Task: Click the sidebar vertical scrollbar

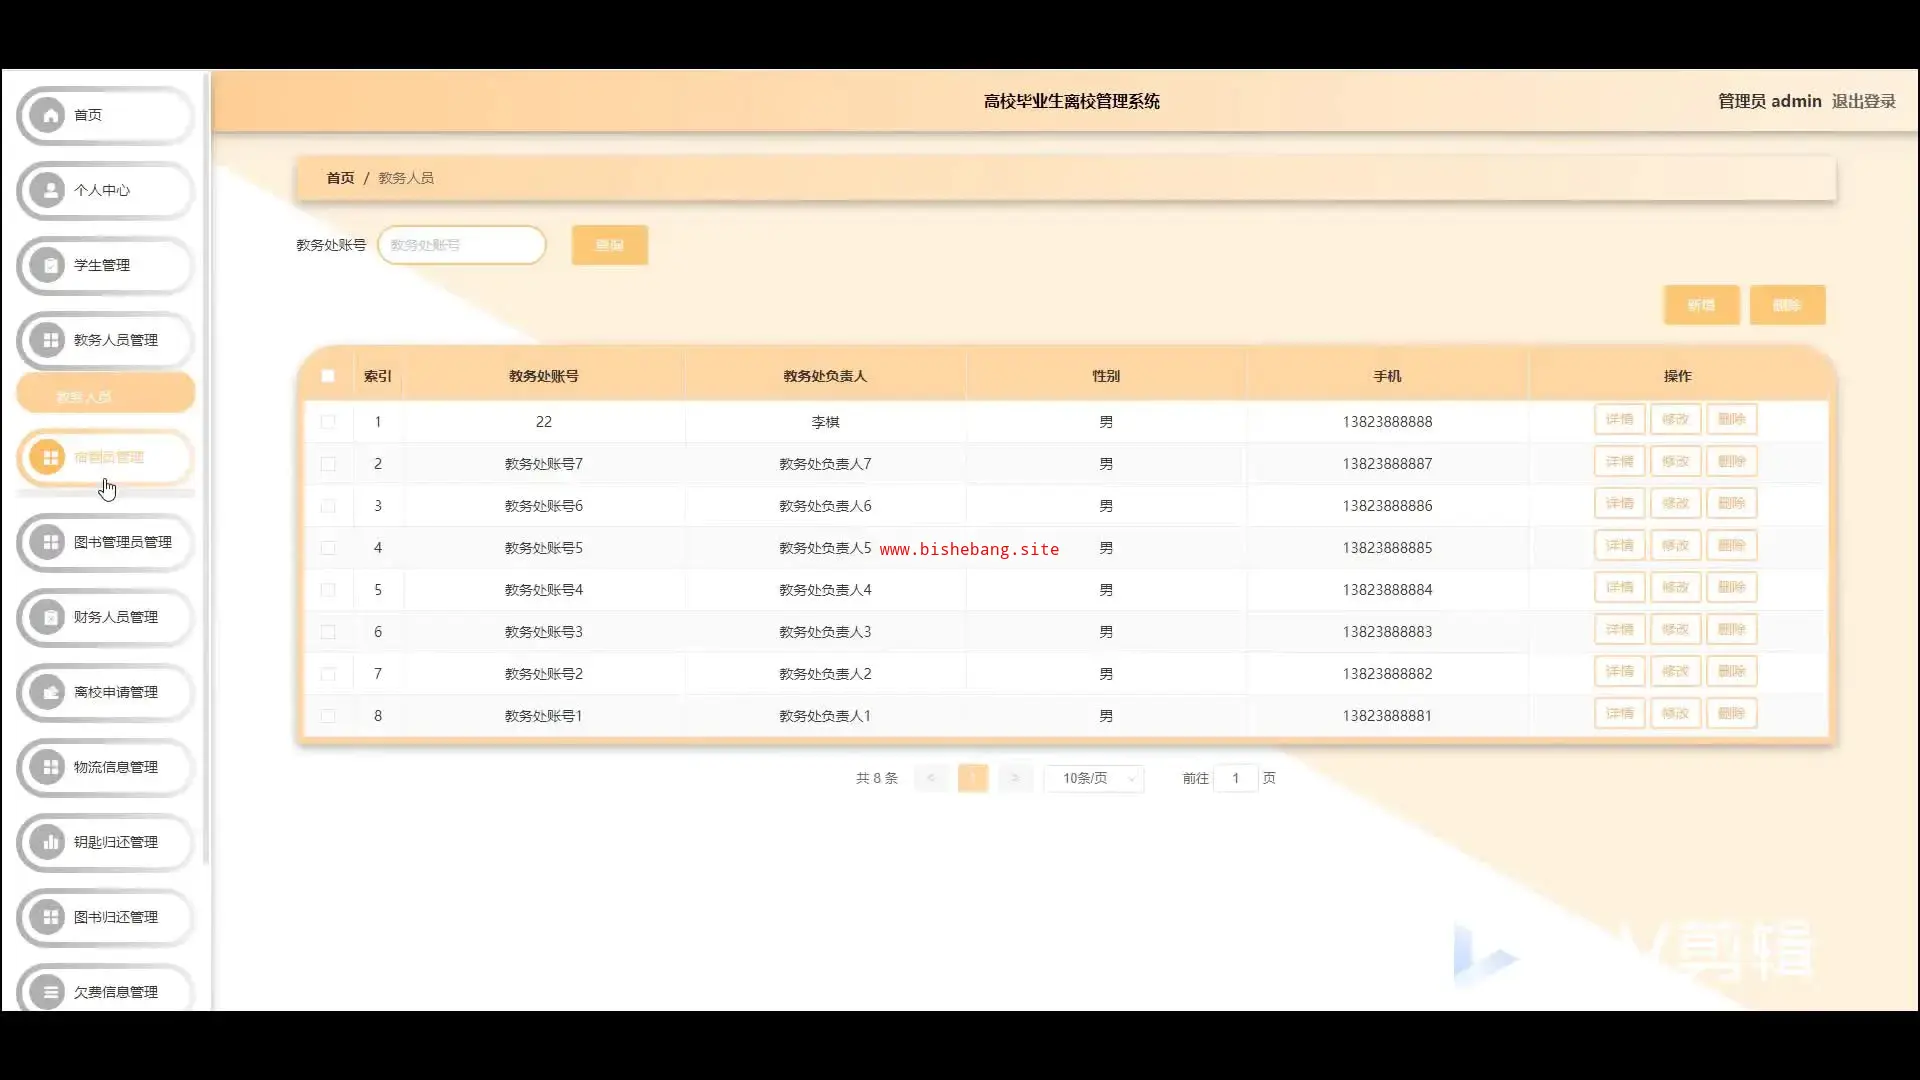Action: 206,470
